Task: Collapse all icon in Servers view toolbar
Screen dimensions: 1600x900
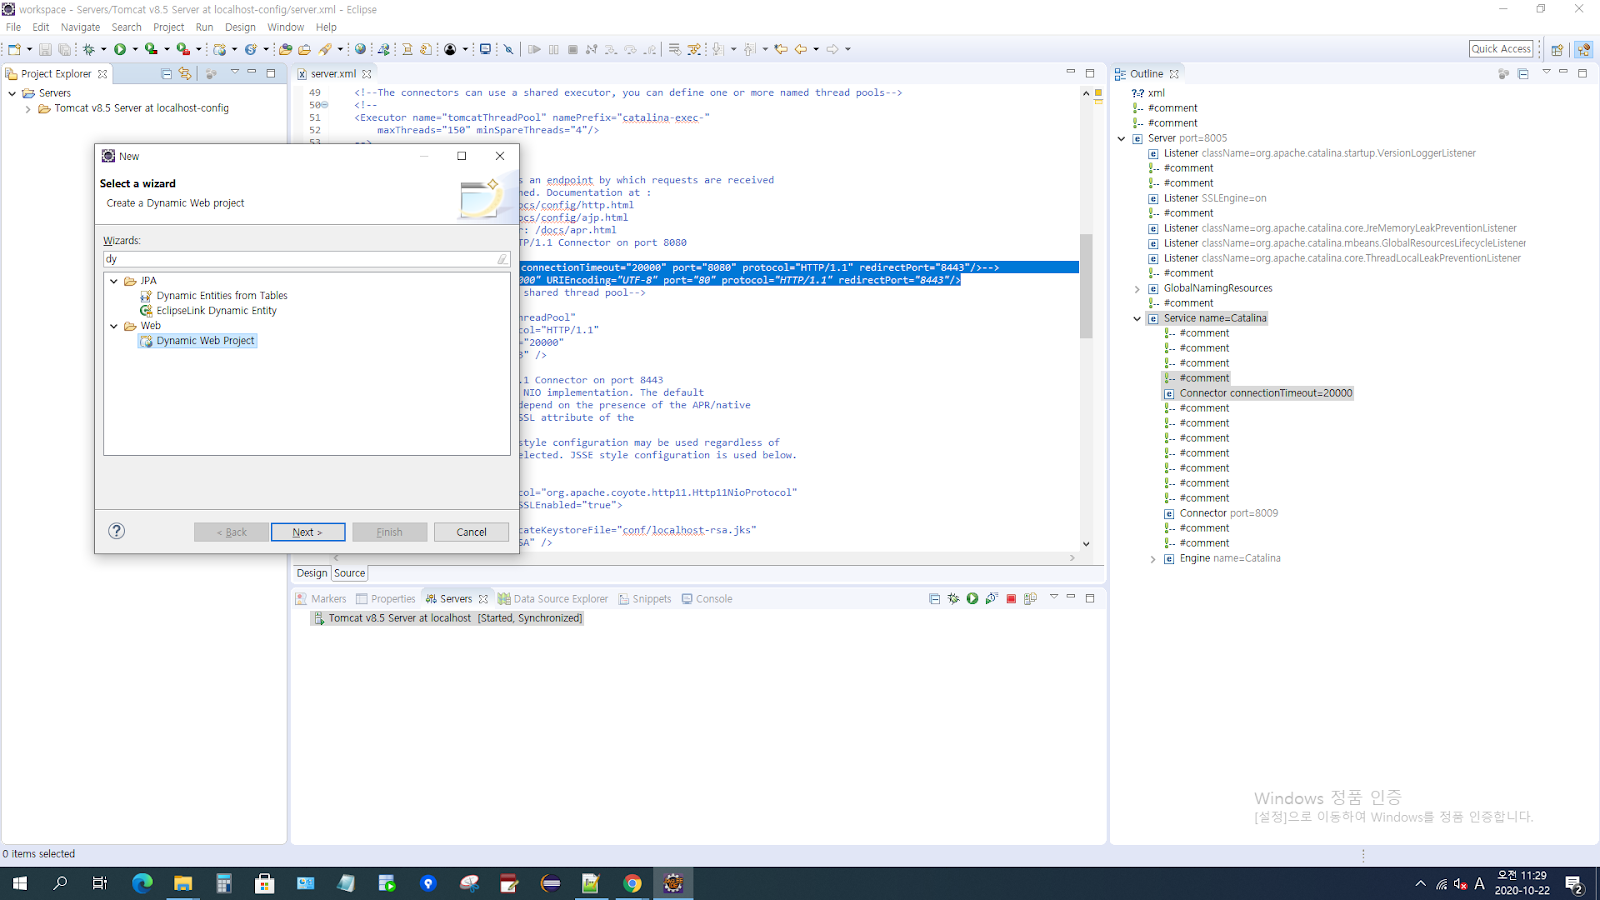Action: [x=934, y=598]
